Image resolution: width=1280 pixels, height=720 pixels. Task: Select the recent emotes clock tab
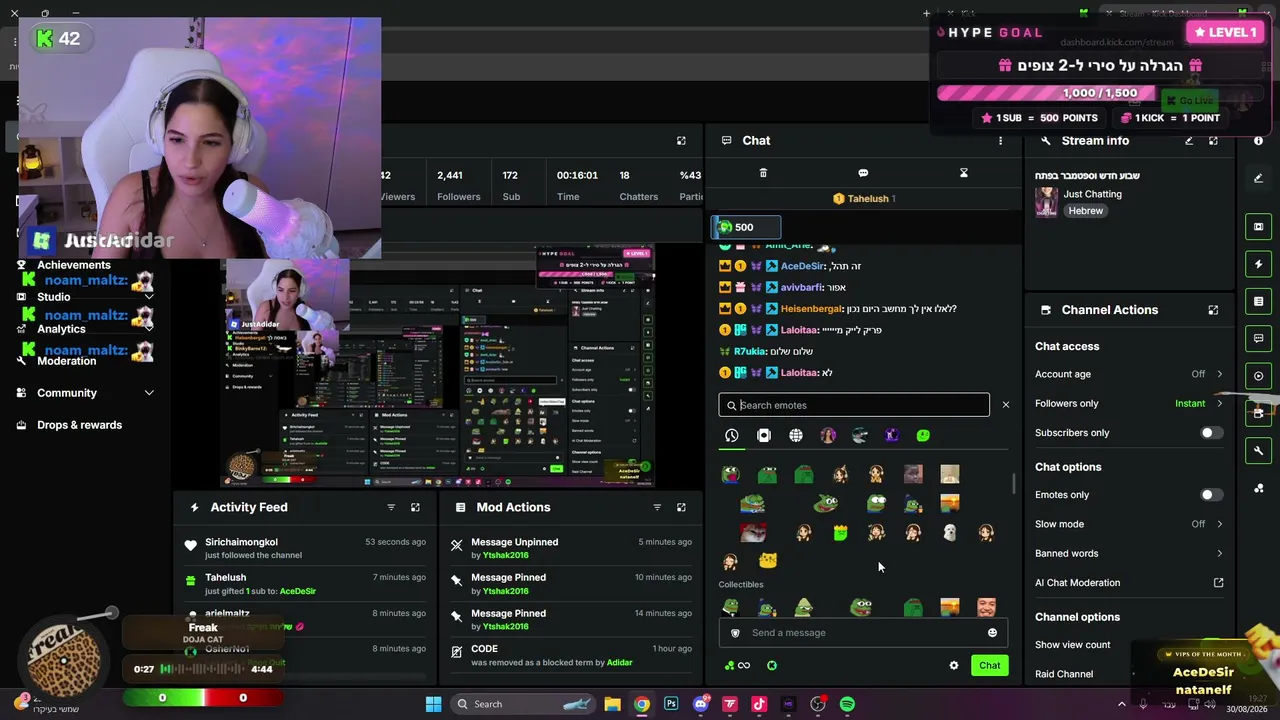click(732, 436)
